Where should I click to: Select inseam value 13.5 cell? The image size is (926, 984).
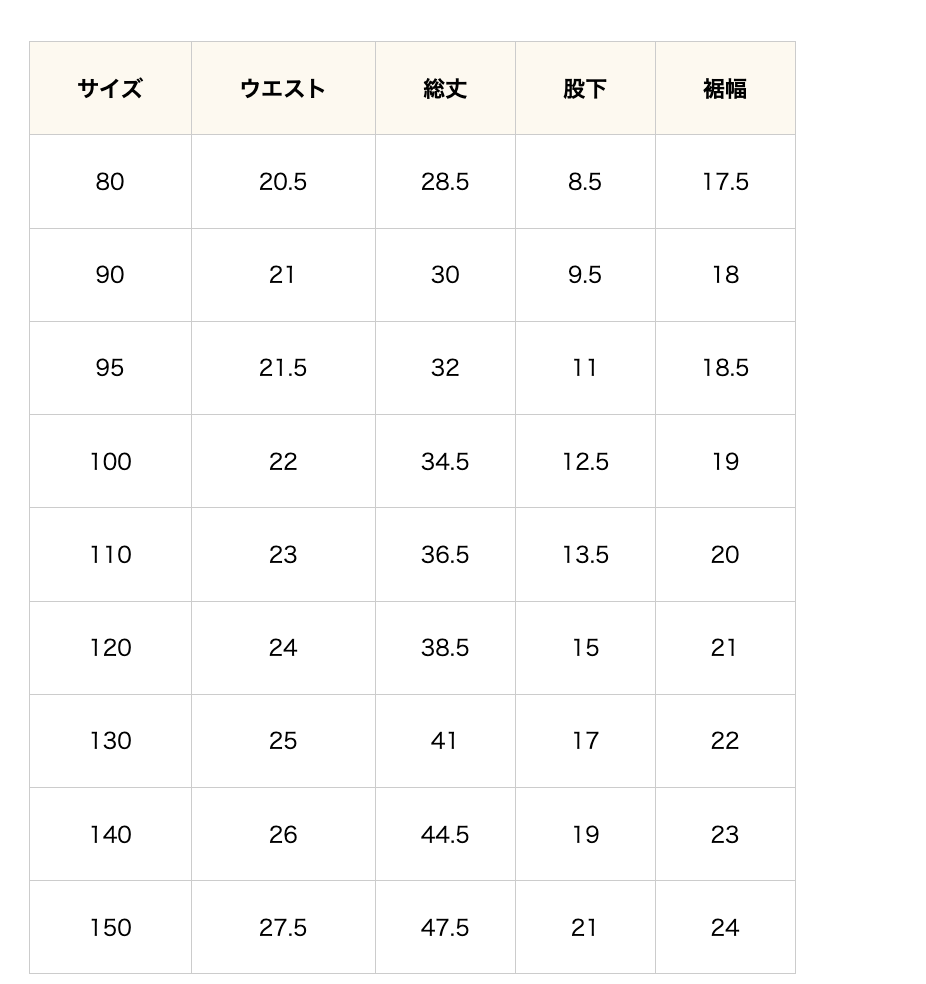pyautogui.click(x=585, y=555)
